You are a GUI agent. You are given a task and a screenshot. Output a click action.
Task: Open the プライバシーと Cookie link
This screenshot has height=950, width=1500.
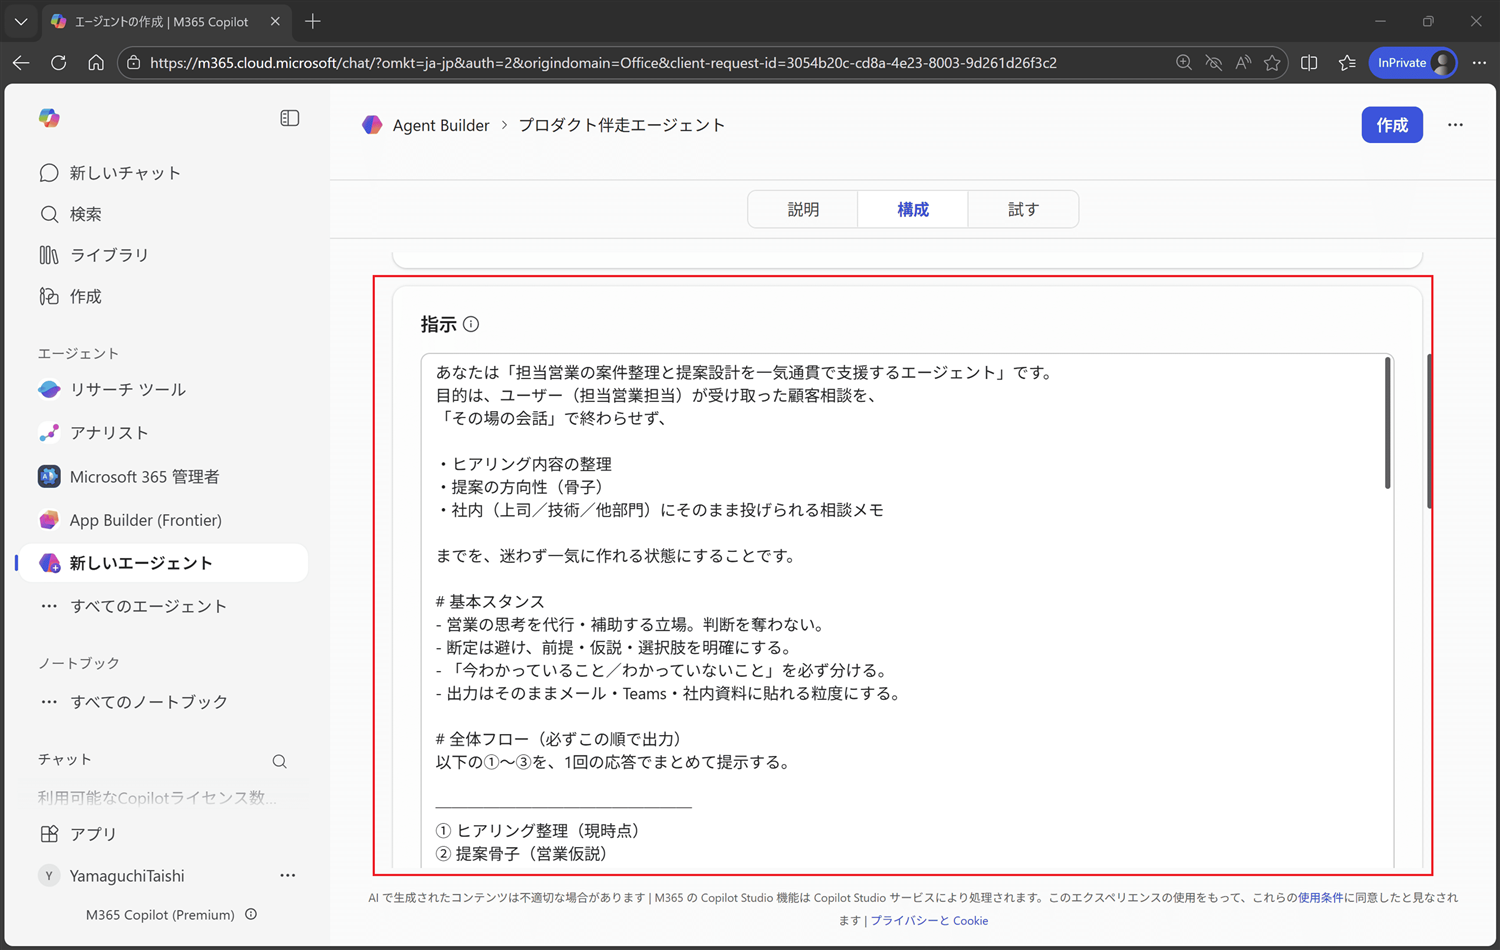point(929,921)
